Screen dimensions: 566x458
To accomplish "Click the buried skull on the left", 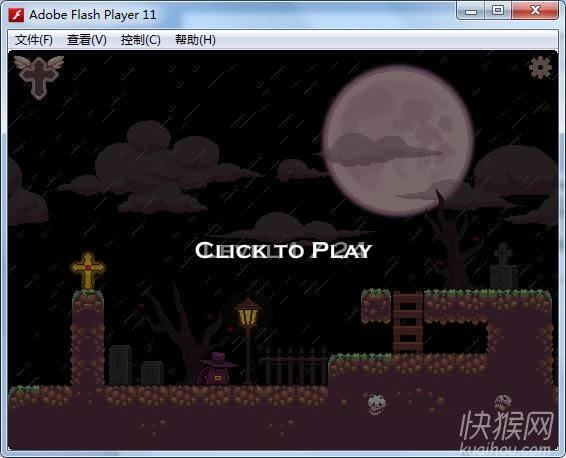I will [x=376, y=404].
